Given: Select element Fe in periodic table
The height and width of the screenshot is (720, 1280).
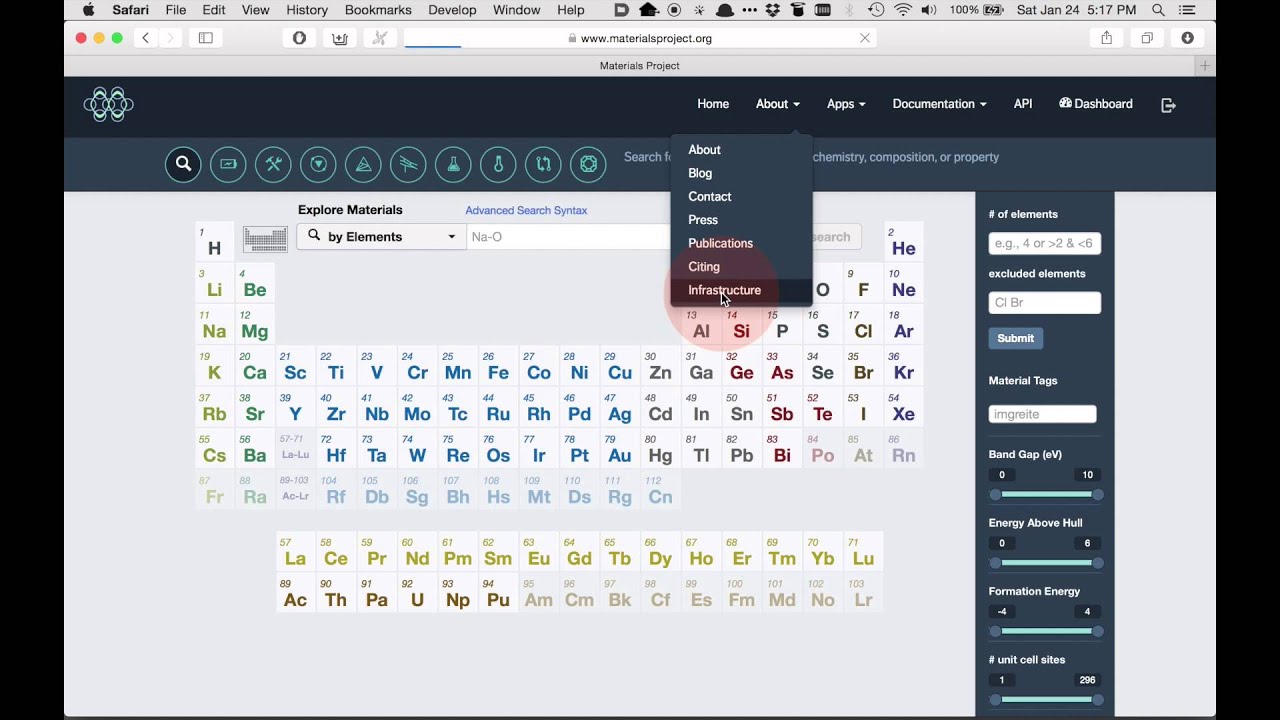Looking at the screenshot, I should click(x=498, y=366).
